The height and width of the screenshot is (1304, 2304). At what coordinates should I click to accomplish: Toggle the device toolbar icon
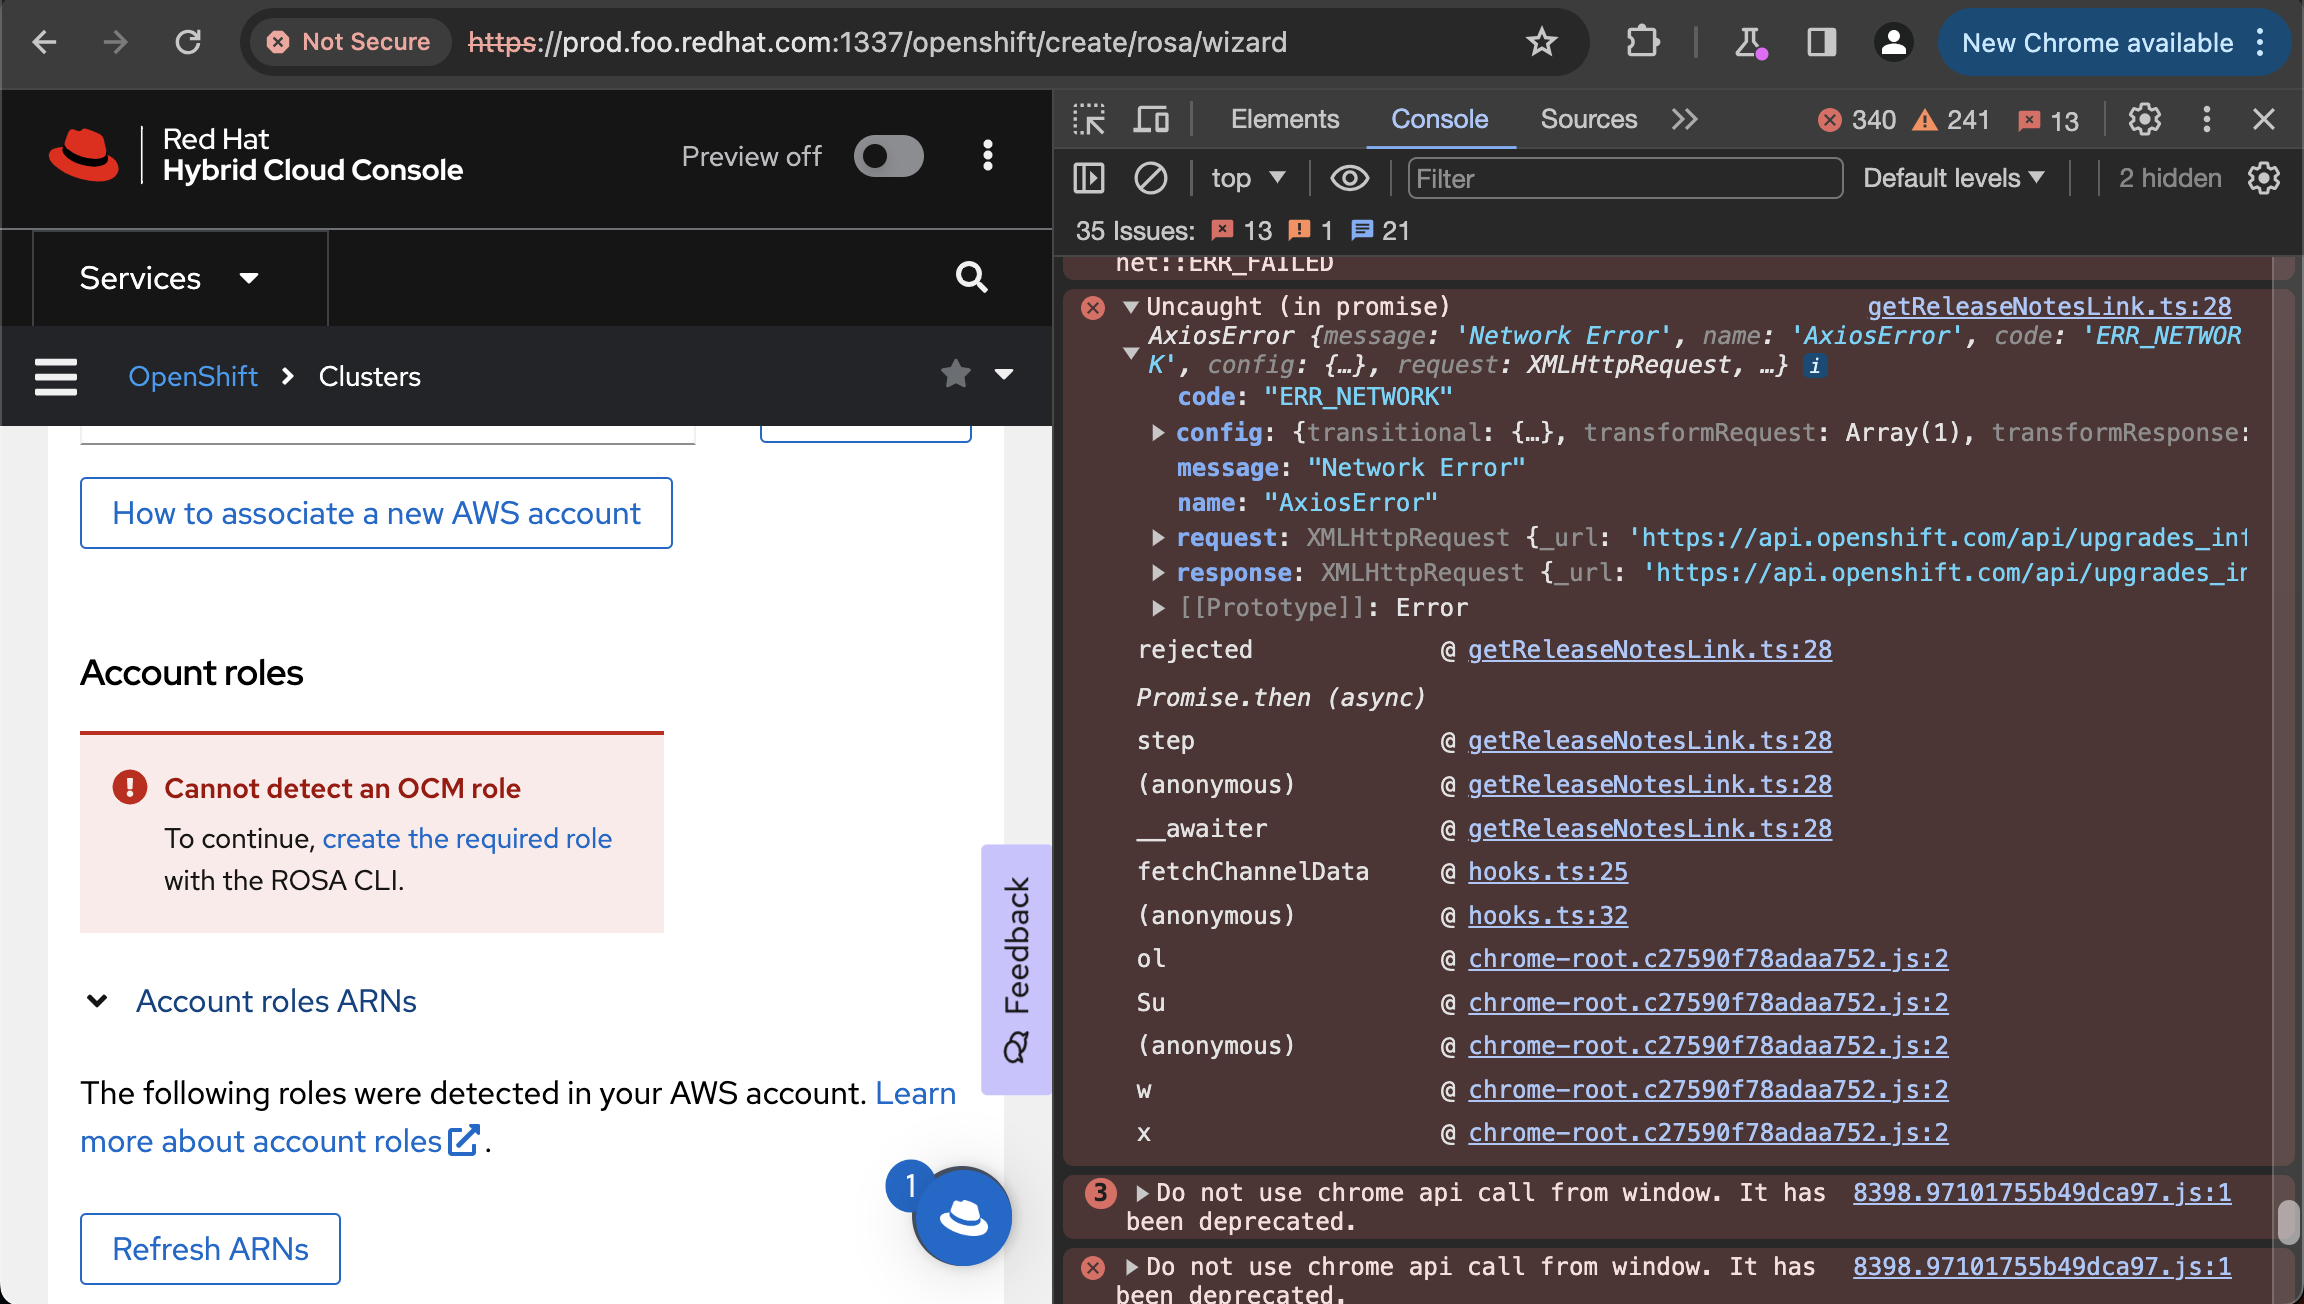click(x=1151, y=120)
